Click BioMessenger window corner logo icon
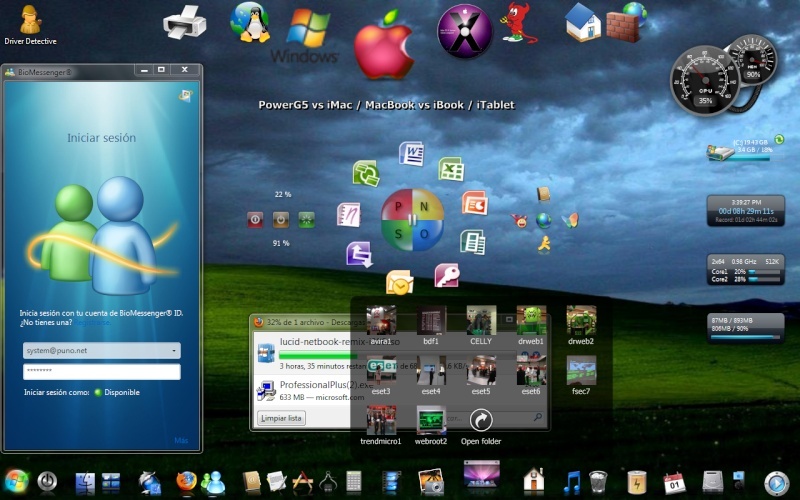 [185, 95]
